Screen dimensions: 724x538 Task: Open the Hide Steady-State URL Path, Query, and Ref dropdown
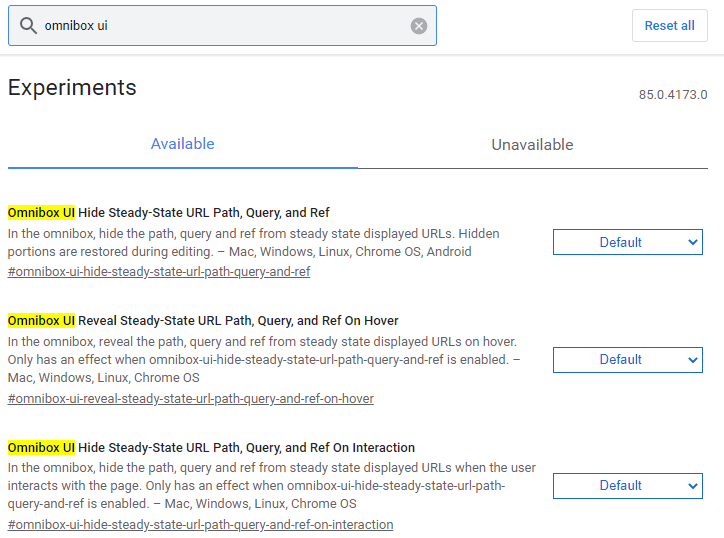(x=627, y=242)
